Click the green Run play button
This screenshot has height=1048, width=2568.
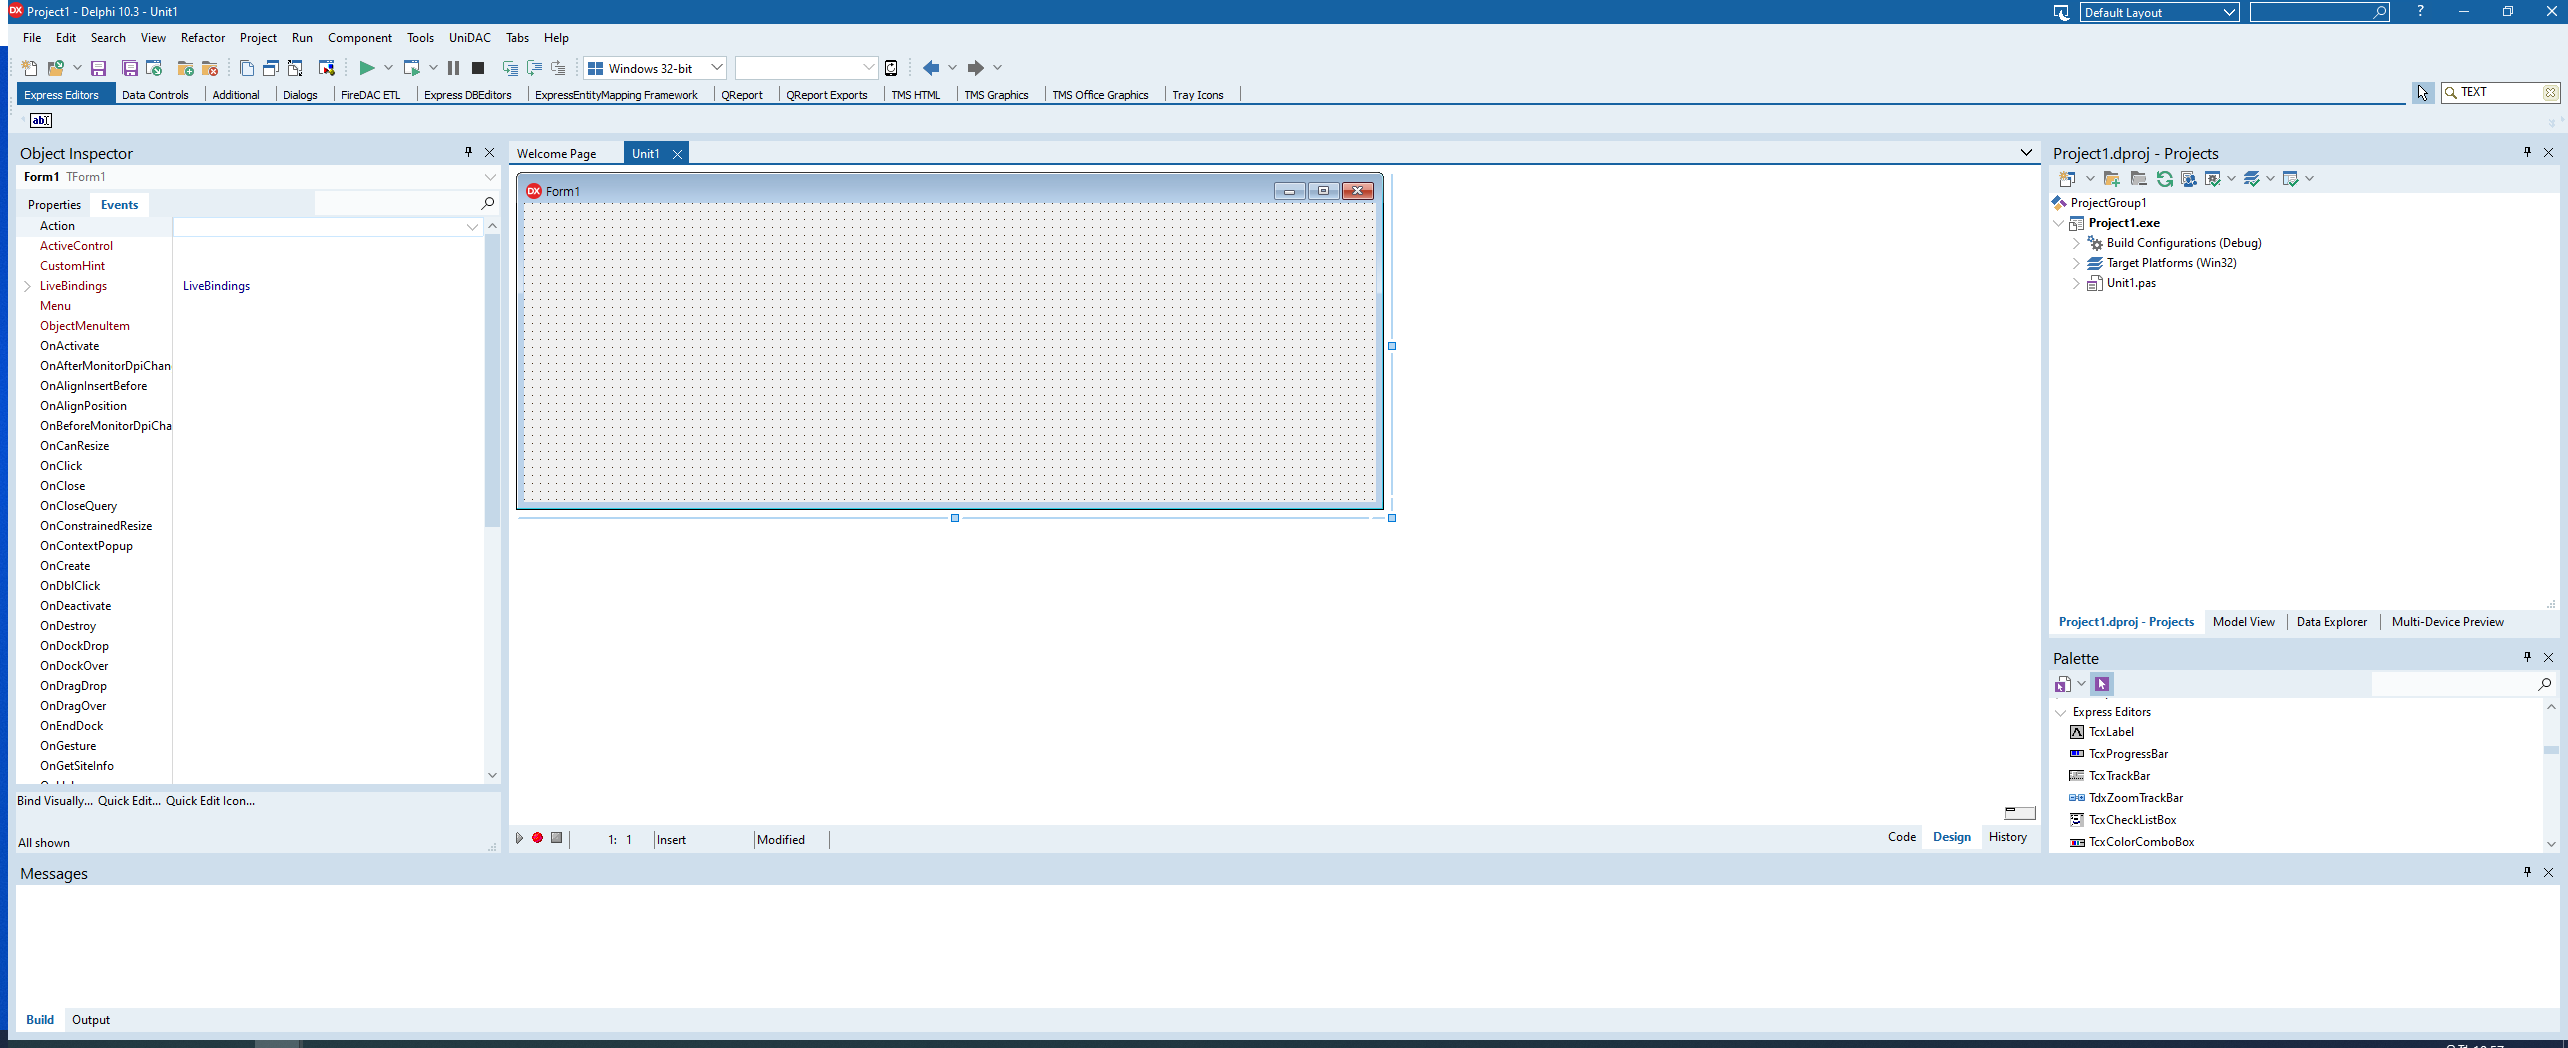click(x=366, y=68)
